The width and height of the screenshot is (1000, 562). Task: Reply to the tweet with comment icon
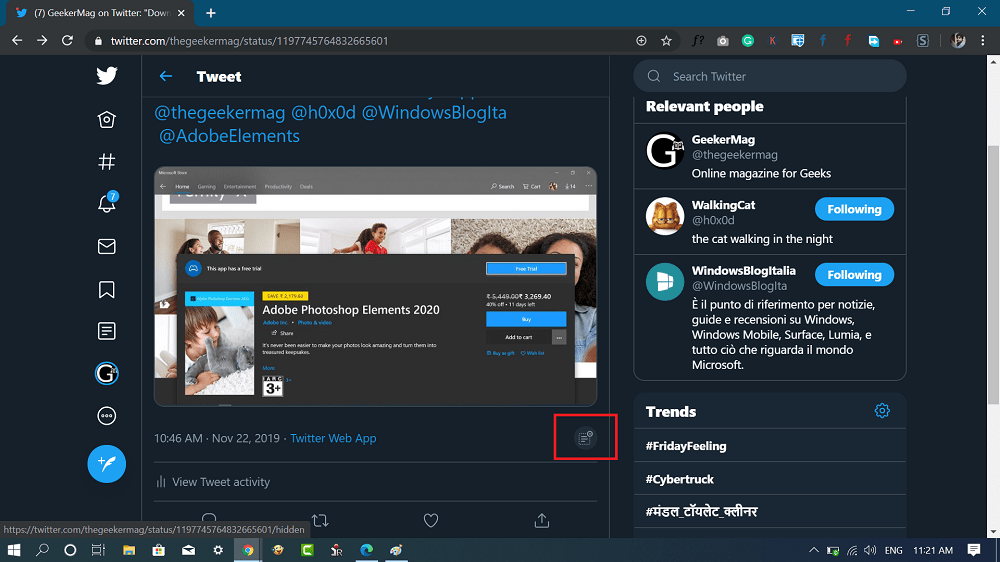coord(209,519)
